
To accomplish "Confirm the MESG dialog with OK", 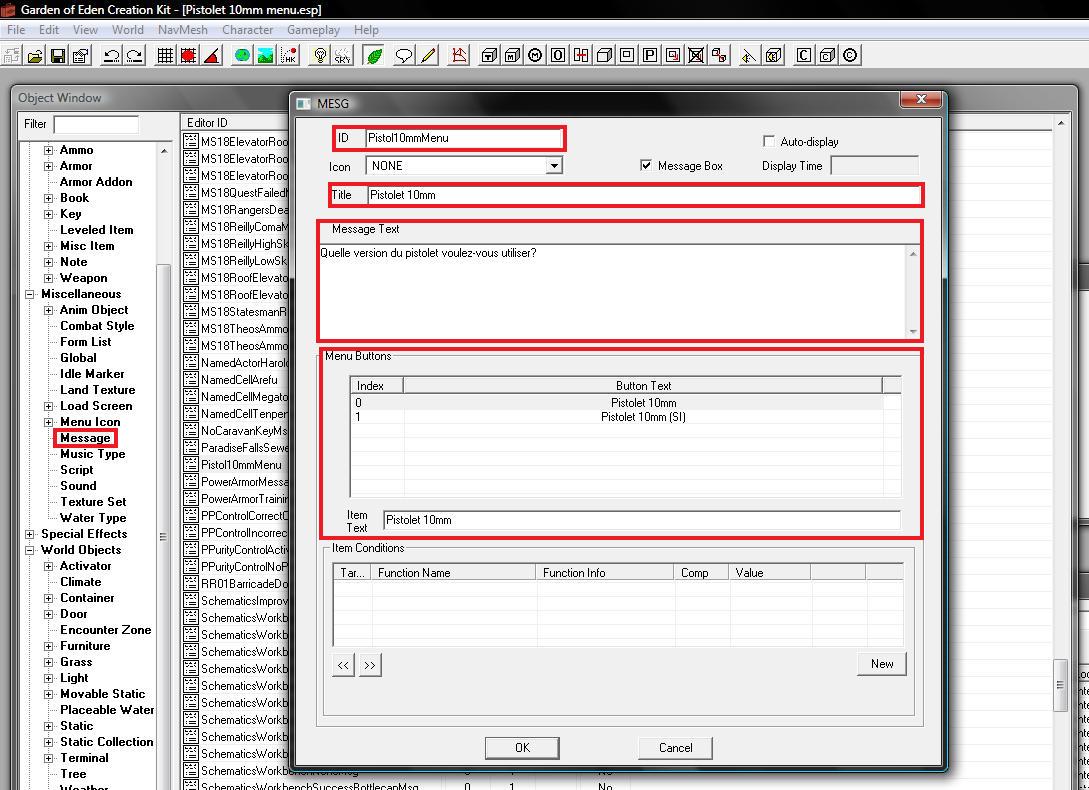I will coord(522,748).
